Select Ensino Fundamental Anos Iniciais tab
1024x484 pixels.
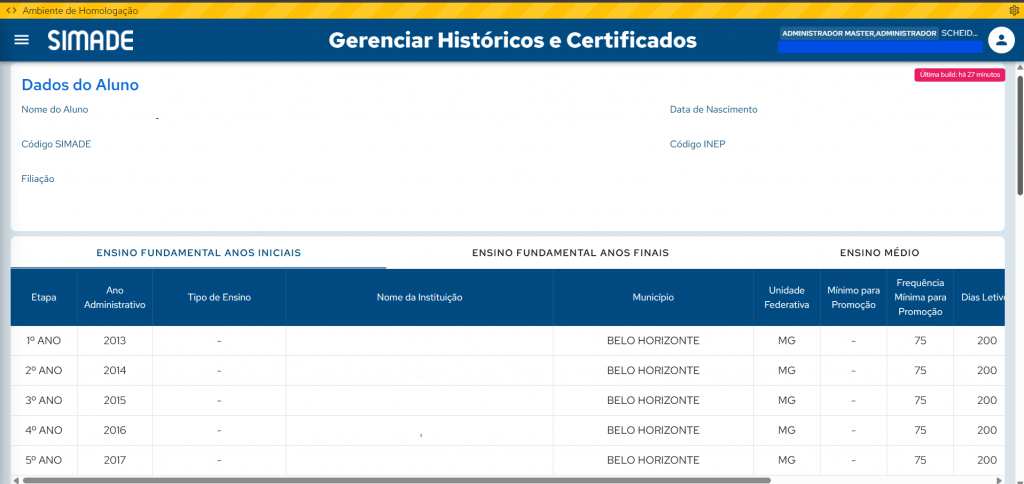[x=198, y=253]
